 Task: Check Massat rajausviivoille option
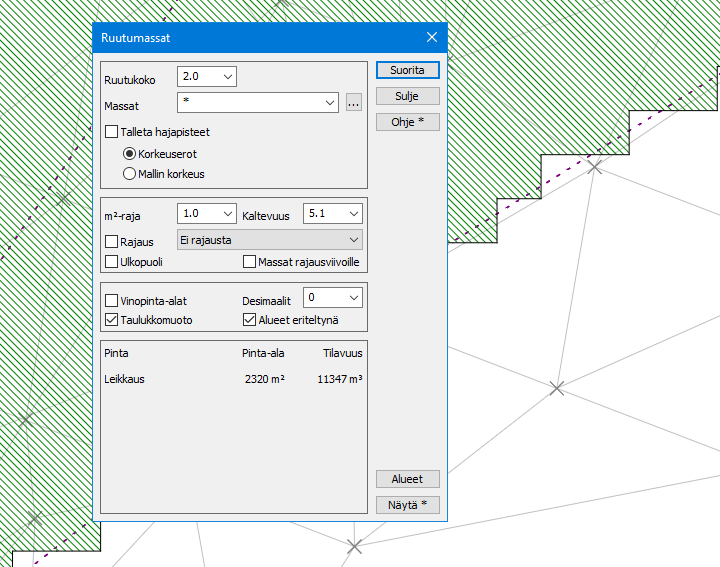(250, 262)
